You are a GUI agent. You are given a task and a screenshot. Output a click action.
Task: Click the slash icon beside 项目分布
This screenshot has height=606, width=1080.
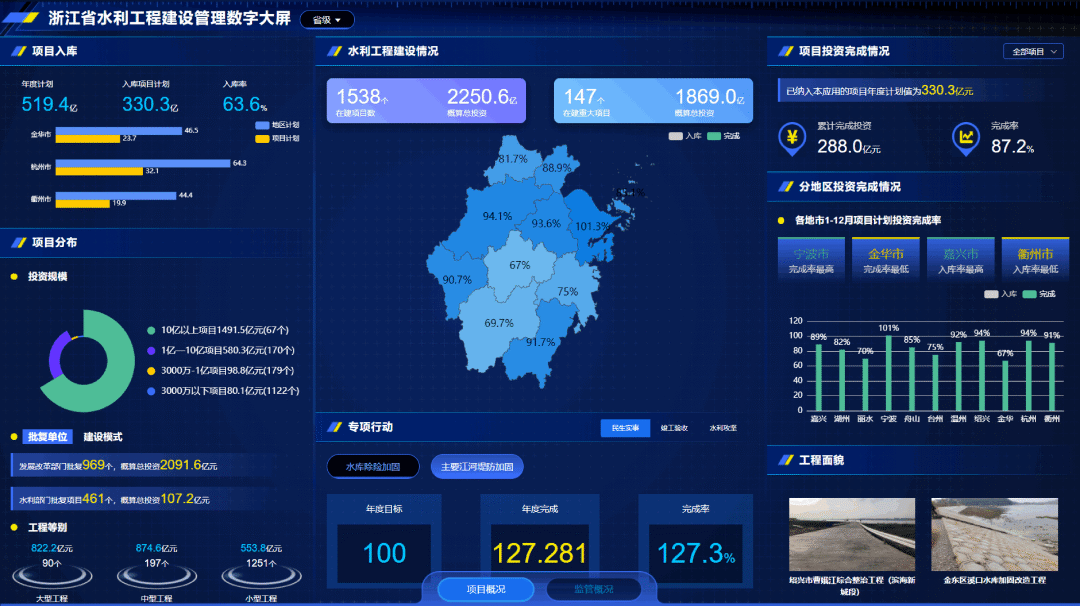pyautogui.click(x=16, y=242)
